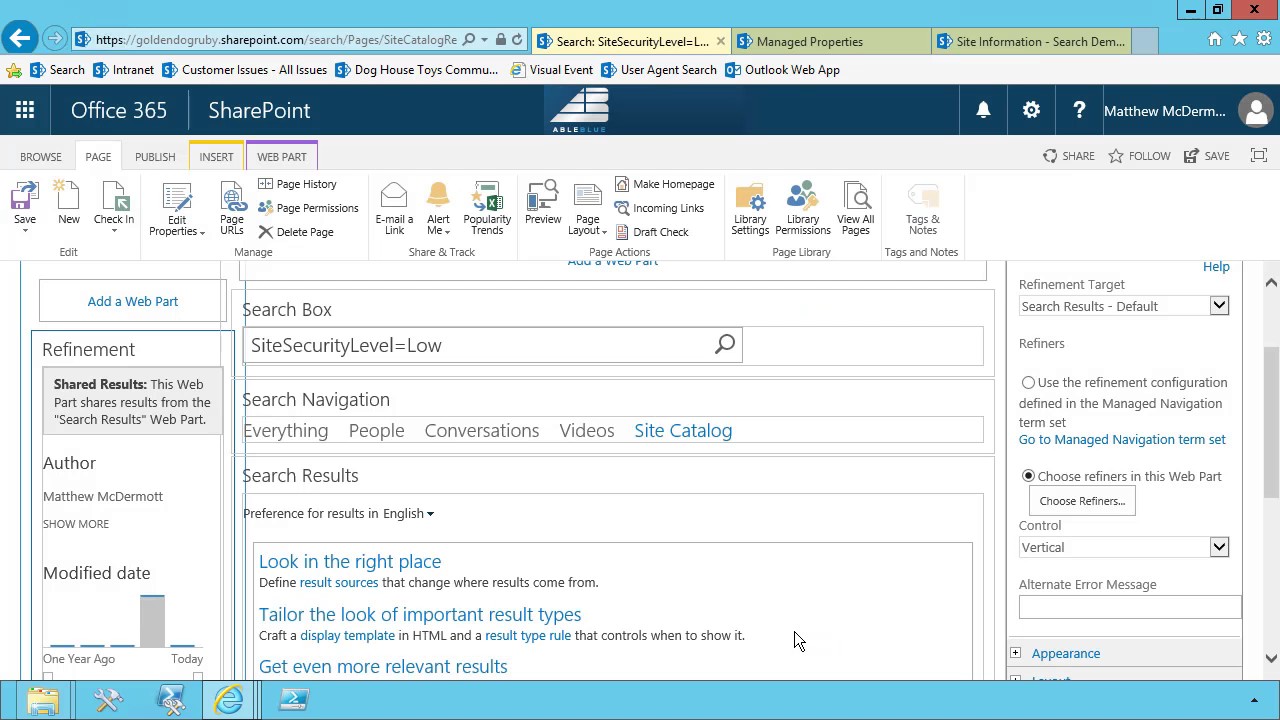Click the browser address bar

(x=275, y=40)
